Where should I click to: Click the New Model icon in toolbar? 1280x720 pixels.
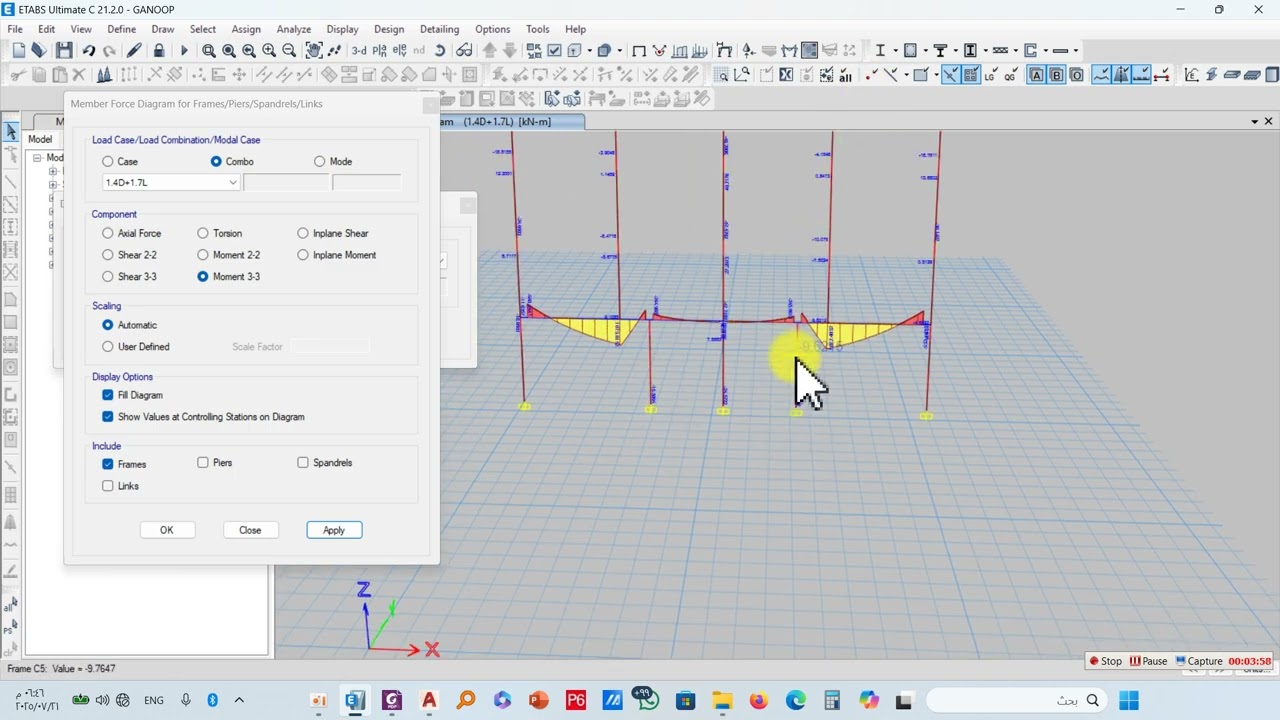[18, 50]
